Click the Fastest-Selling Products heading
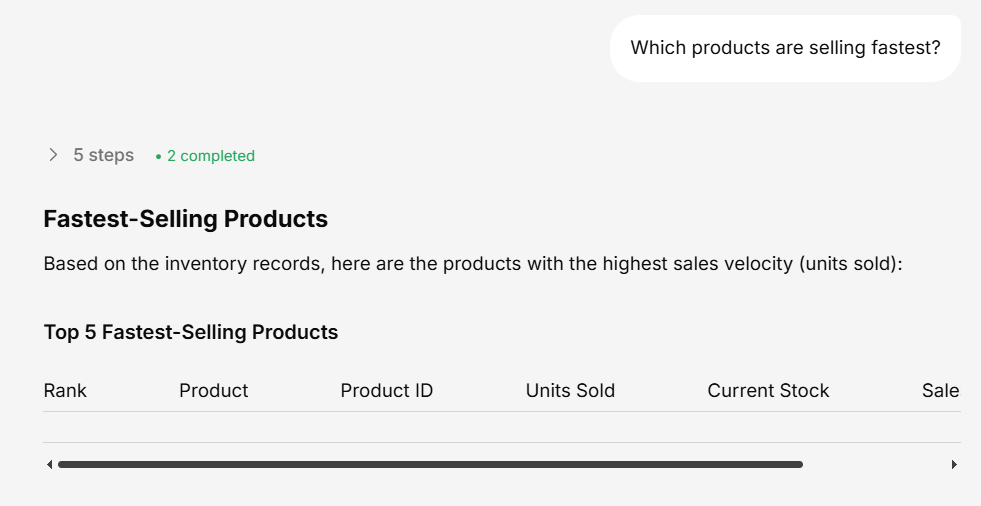981x506 pixels. click(186, 218)
